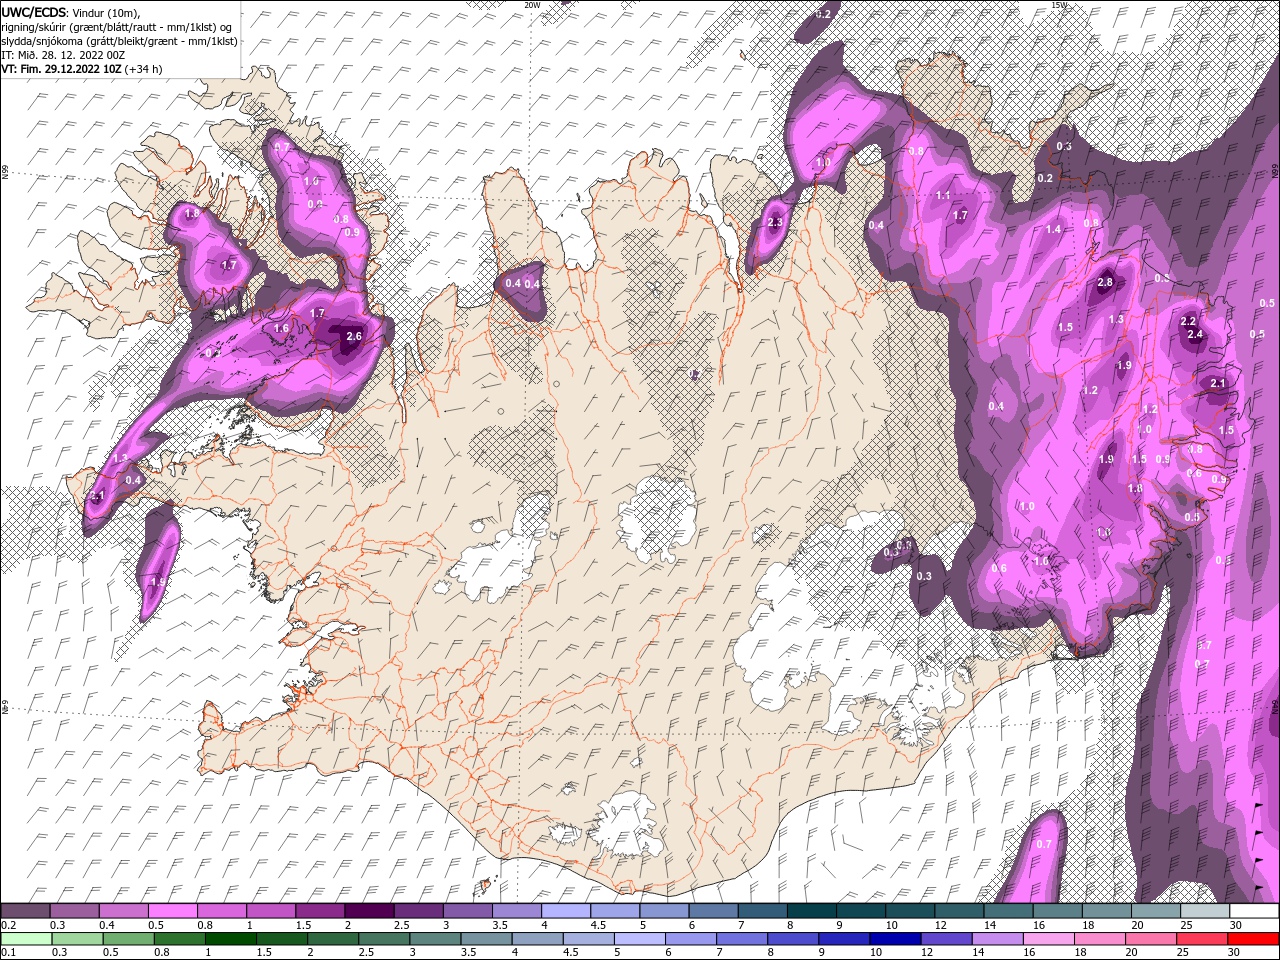Click the 2.3 snowfall value on map

tap(775, 223)
